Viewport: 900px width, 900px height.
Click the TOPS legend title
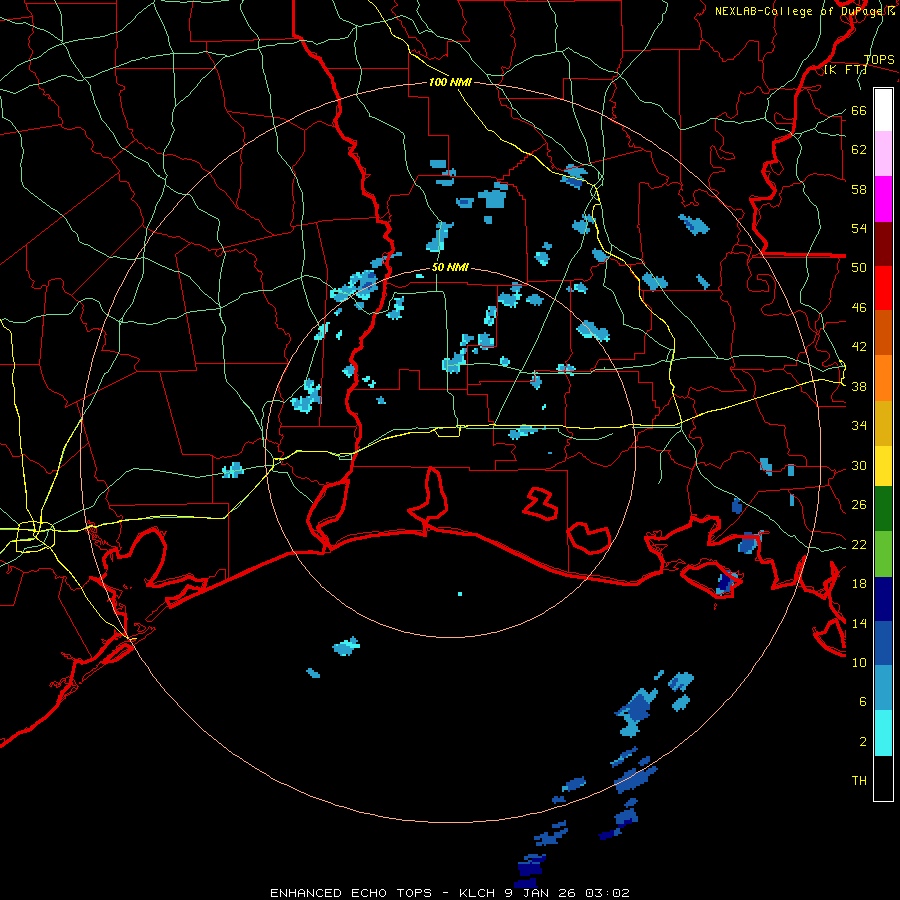879,59
